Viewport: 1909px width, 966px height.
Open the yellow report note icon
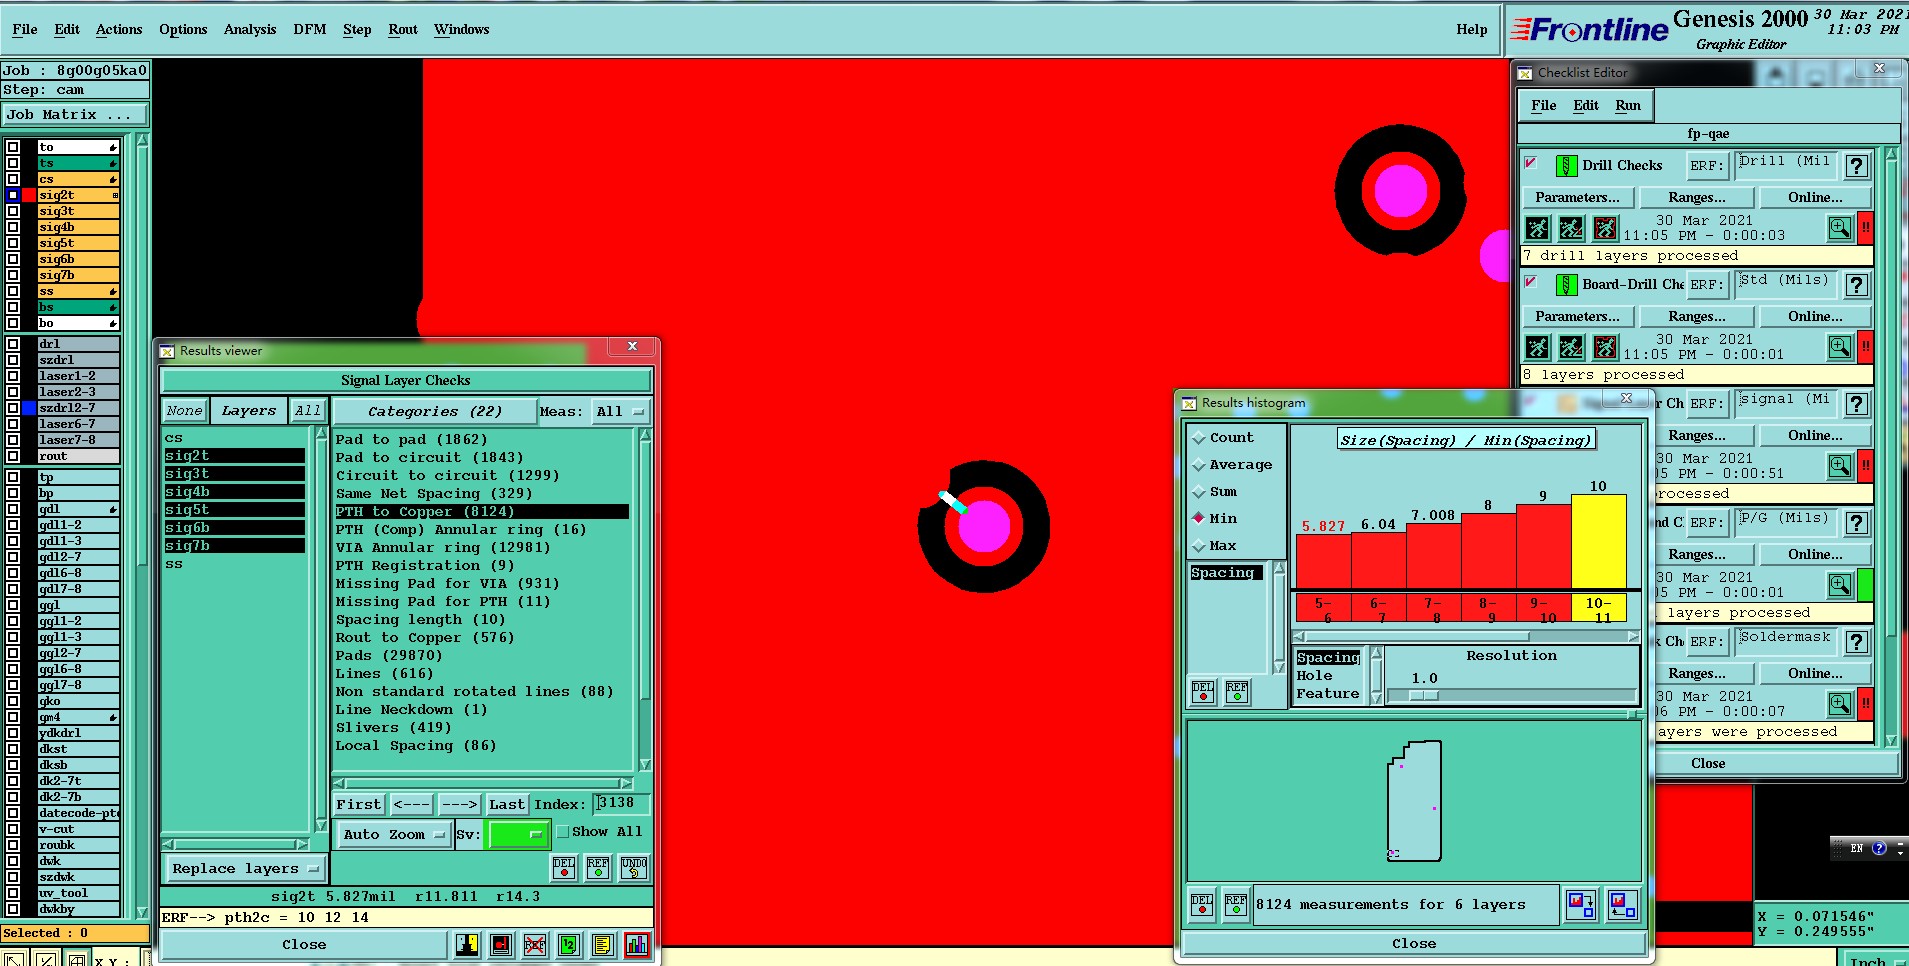602,944
